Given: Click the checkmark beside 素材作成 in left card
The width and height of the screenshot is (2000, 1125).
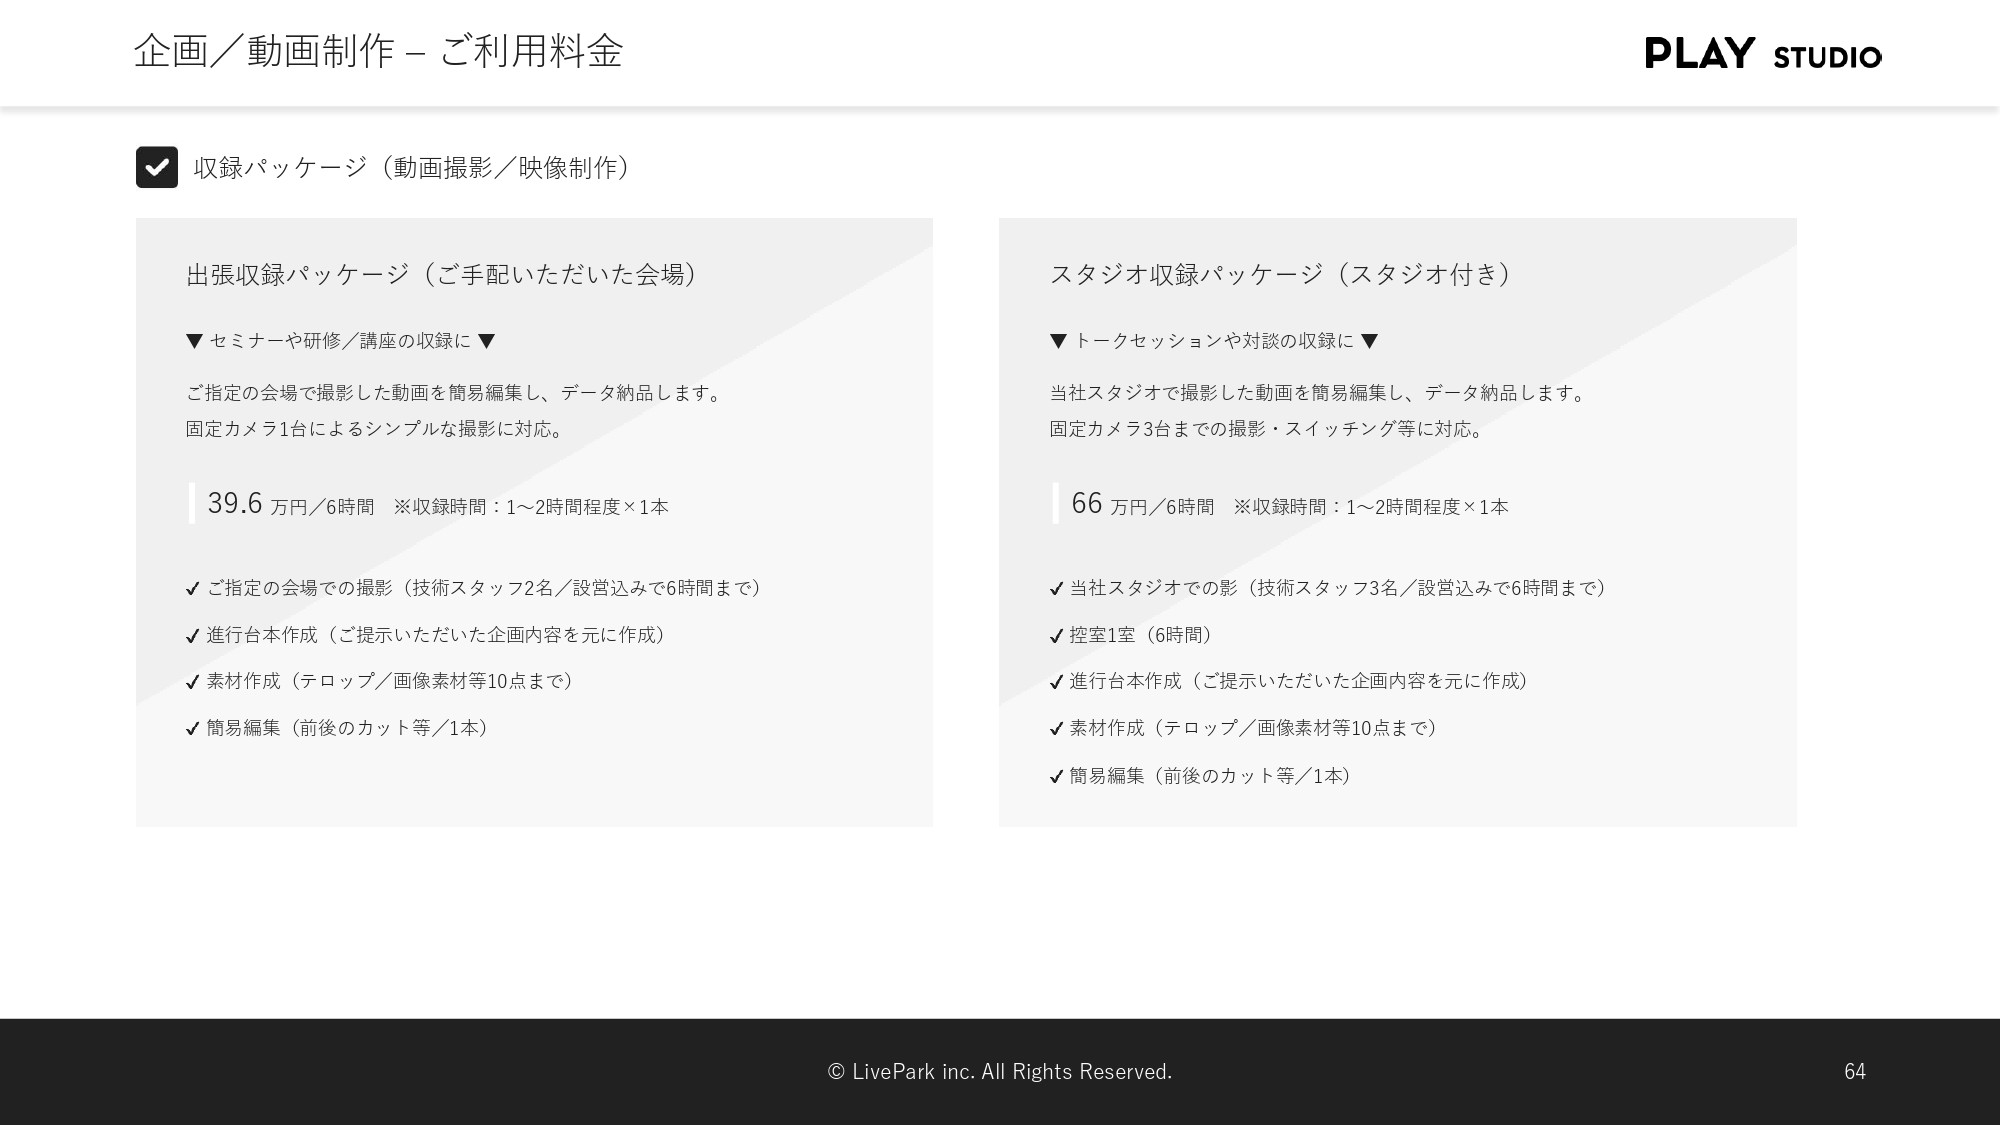Looking at the screenshot, I should (x=193, y=682).
